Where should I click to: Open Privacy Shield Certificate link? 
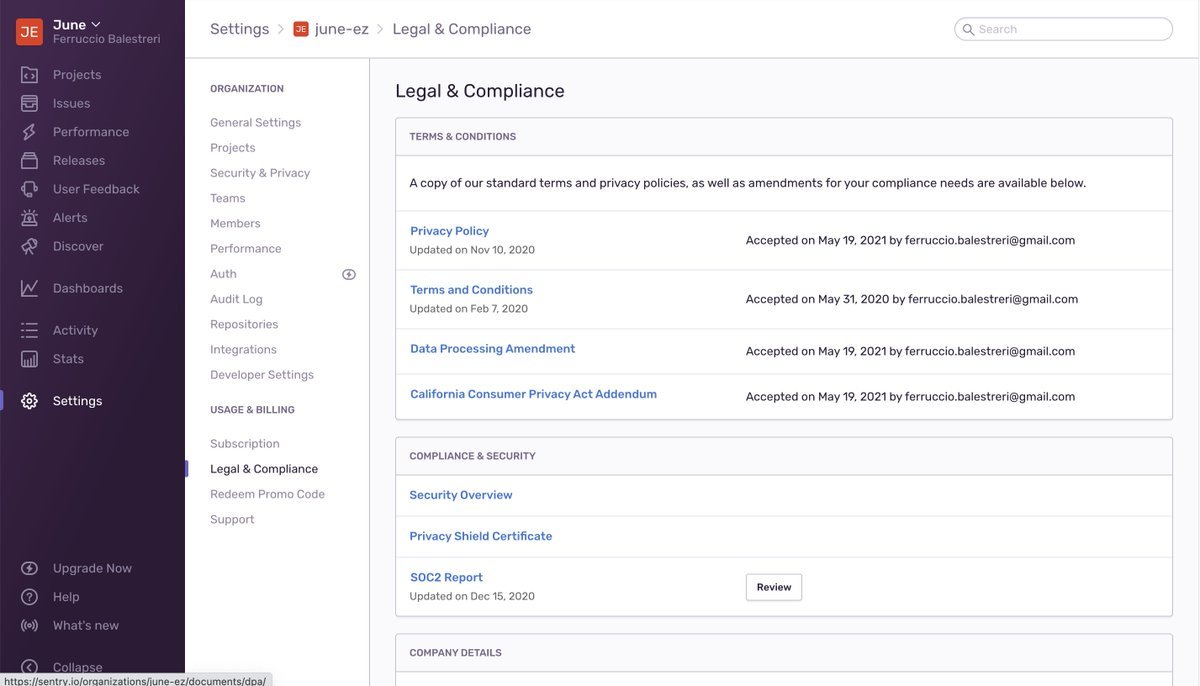coord(481,536)
